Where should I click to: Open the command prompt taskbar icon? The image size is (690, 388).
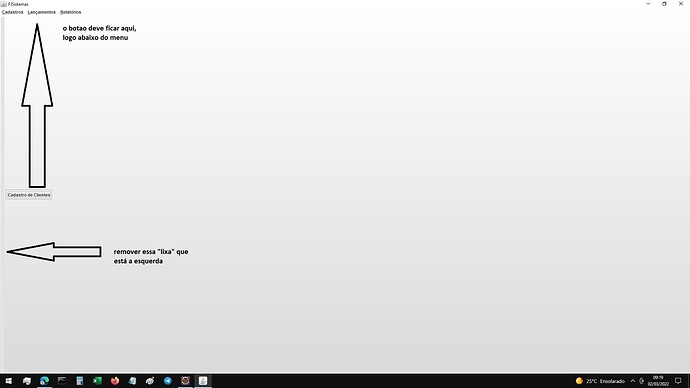coord(62,381)
